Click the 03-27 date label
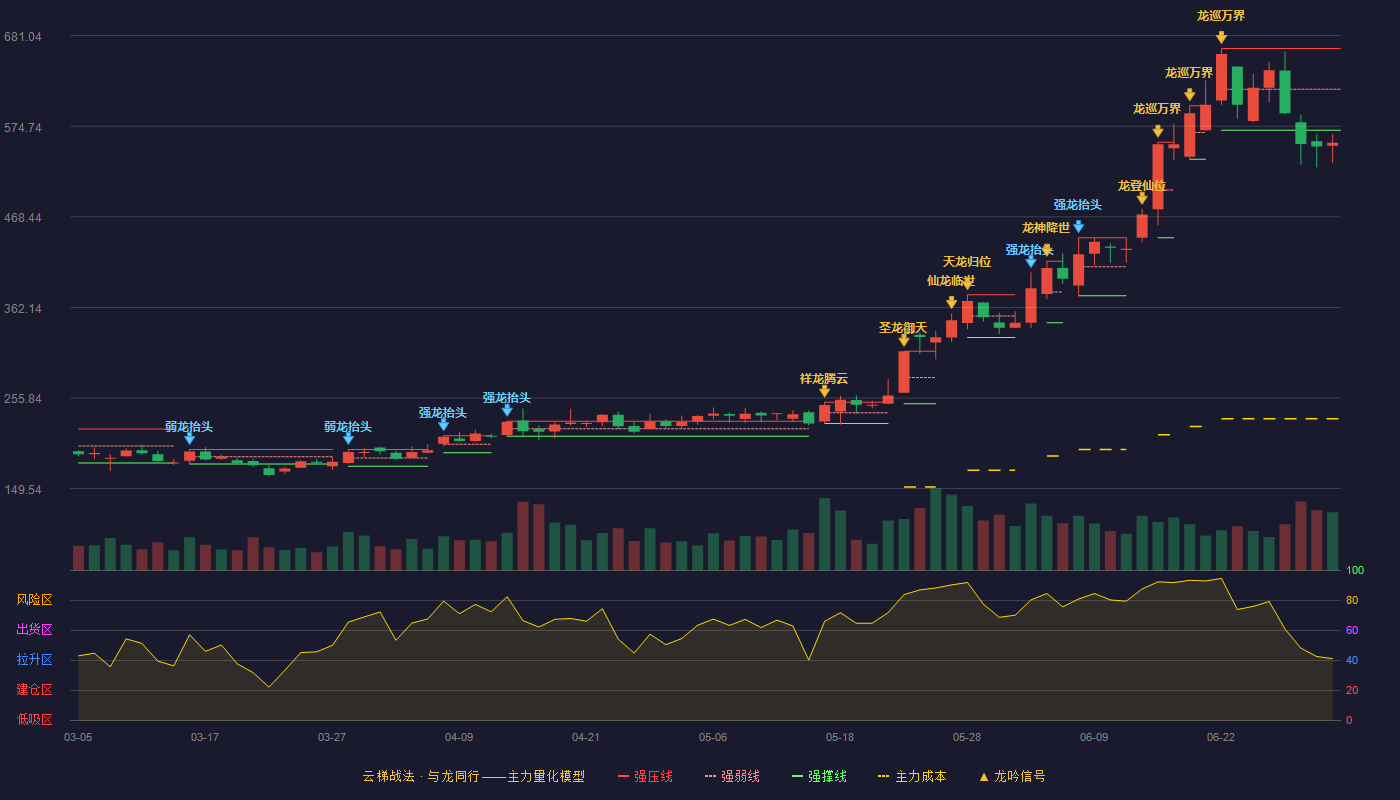This screenshot has height=800, width=1400. [x=332, y=737]
